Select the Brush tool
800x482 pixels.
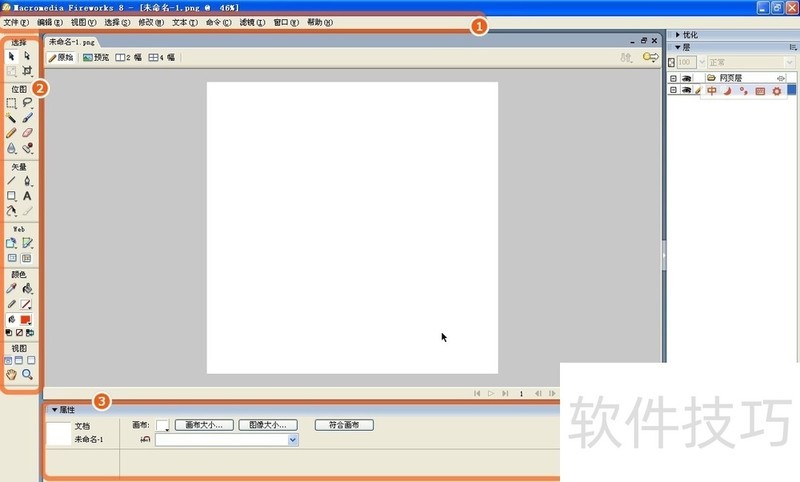coord(27,118)
